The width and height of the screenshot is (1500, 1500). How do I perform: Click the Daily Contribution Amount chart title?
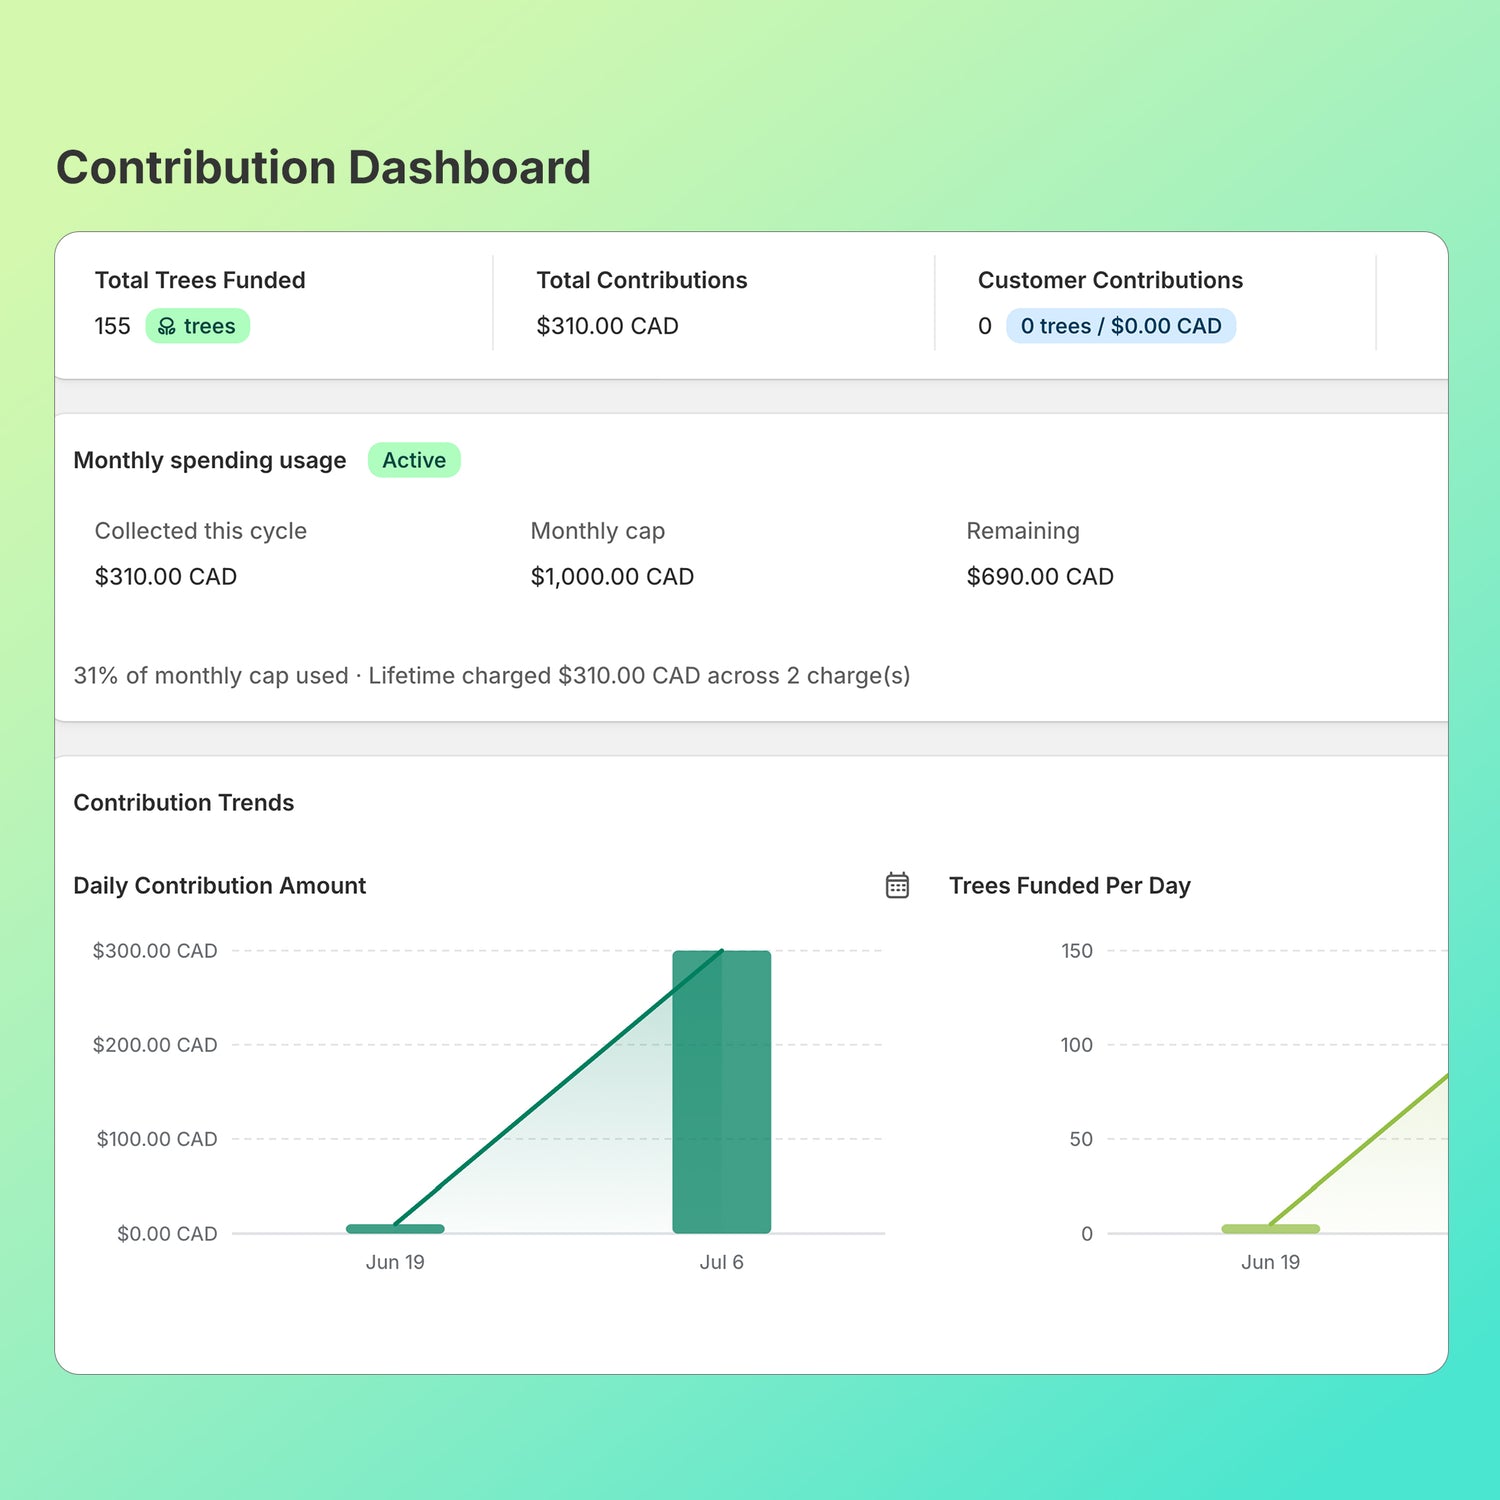220,886
